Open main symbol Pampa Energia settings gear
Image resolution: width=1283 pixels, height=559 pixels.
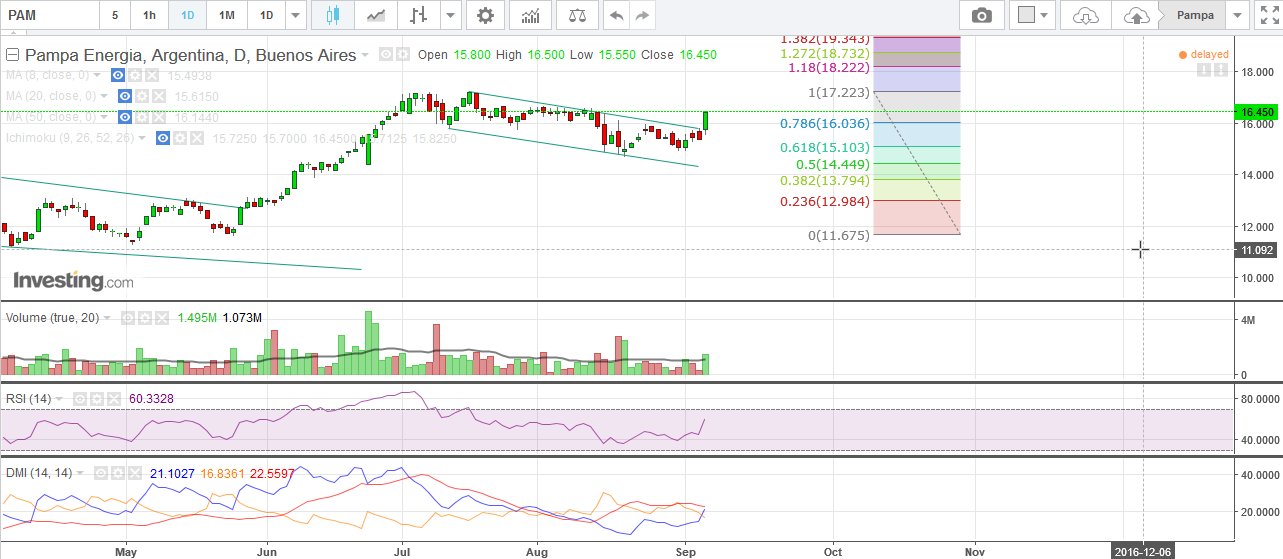click(401, 55)
